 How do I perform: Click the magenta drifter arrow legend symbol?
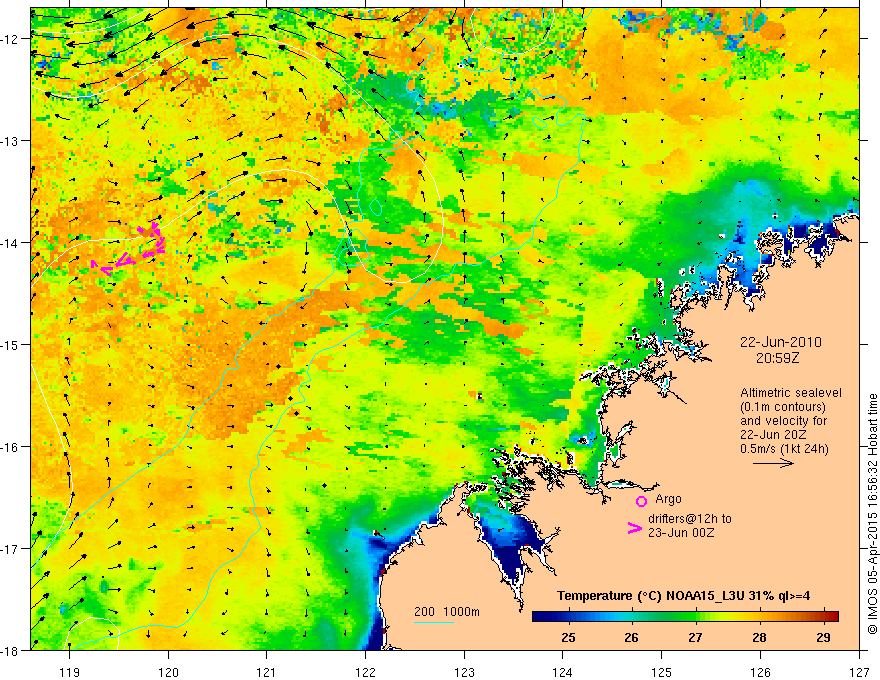point(634,528)
